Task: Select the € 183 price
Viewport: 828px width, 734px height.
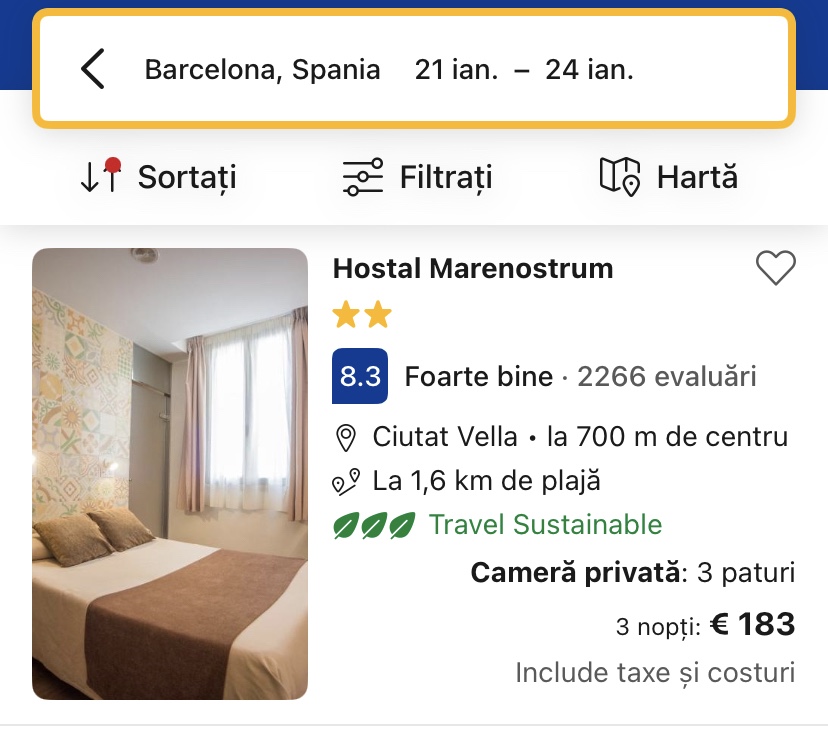Action: click(x=752, y=625)
